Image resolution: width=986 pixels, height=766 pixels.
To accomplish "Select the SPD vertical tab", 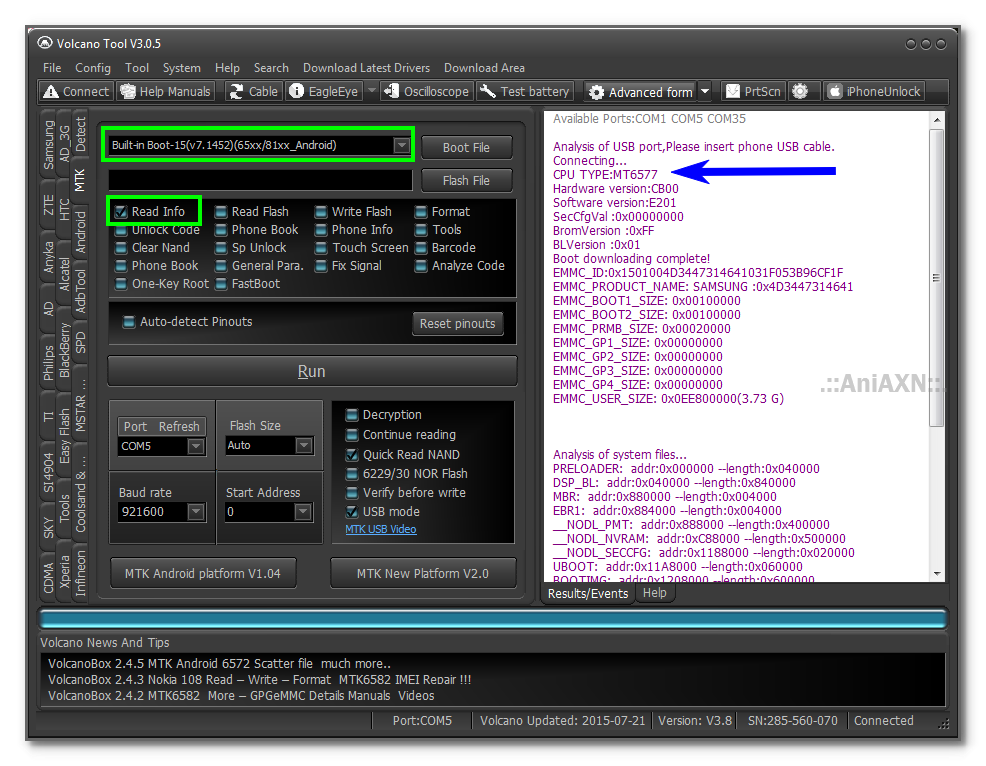I will tap(80, 343).
